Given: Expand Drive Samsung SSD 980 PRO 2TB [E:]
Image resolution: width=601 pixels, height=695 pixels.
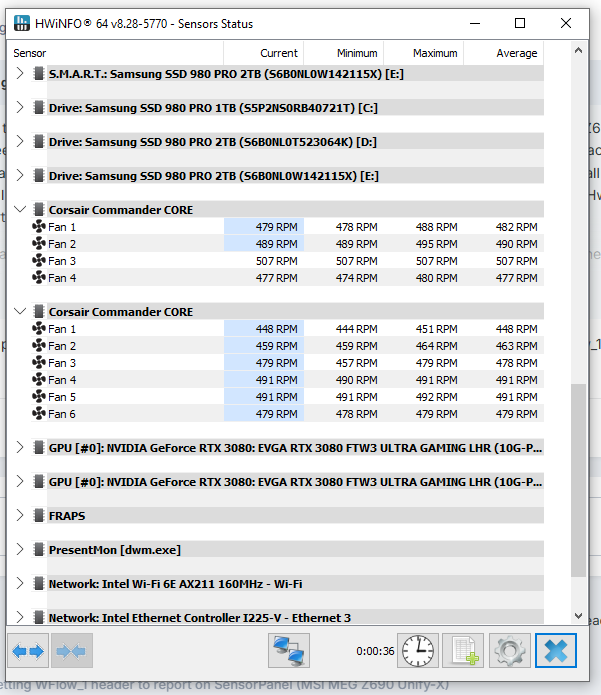Looking at the screenshot, I should (x=20, y=175).
